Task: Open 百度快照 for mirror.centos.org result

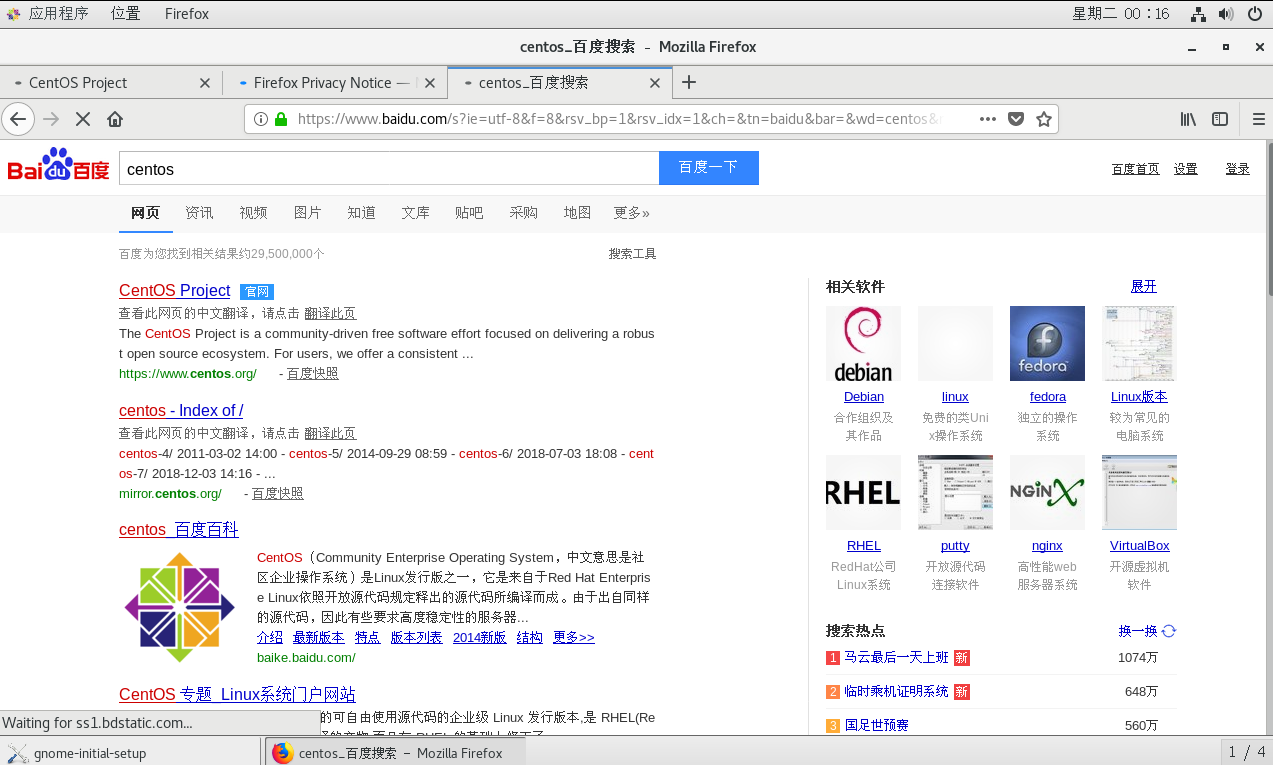Action: tap(277, 493)
